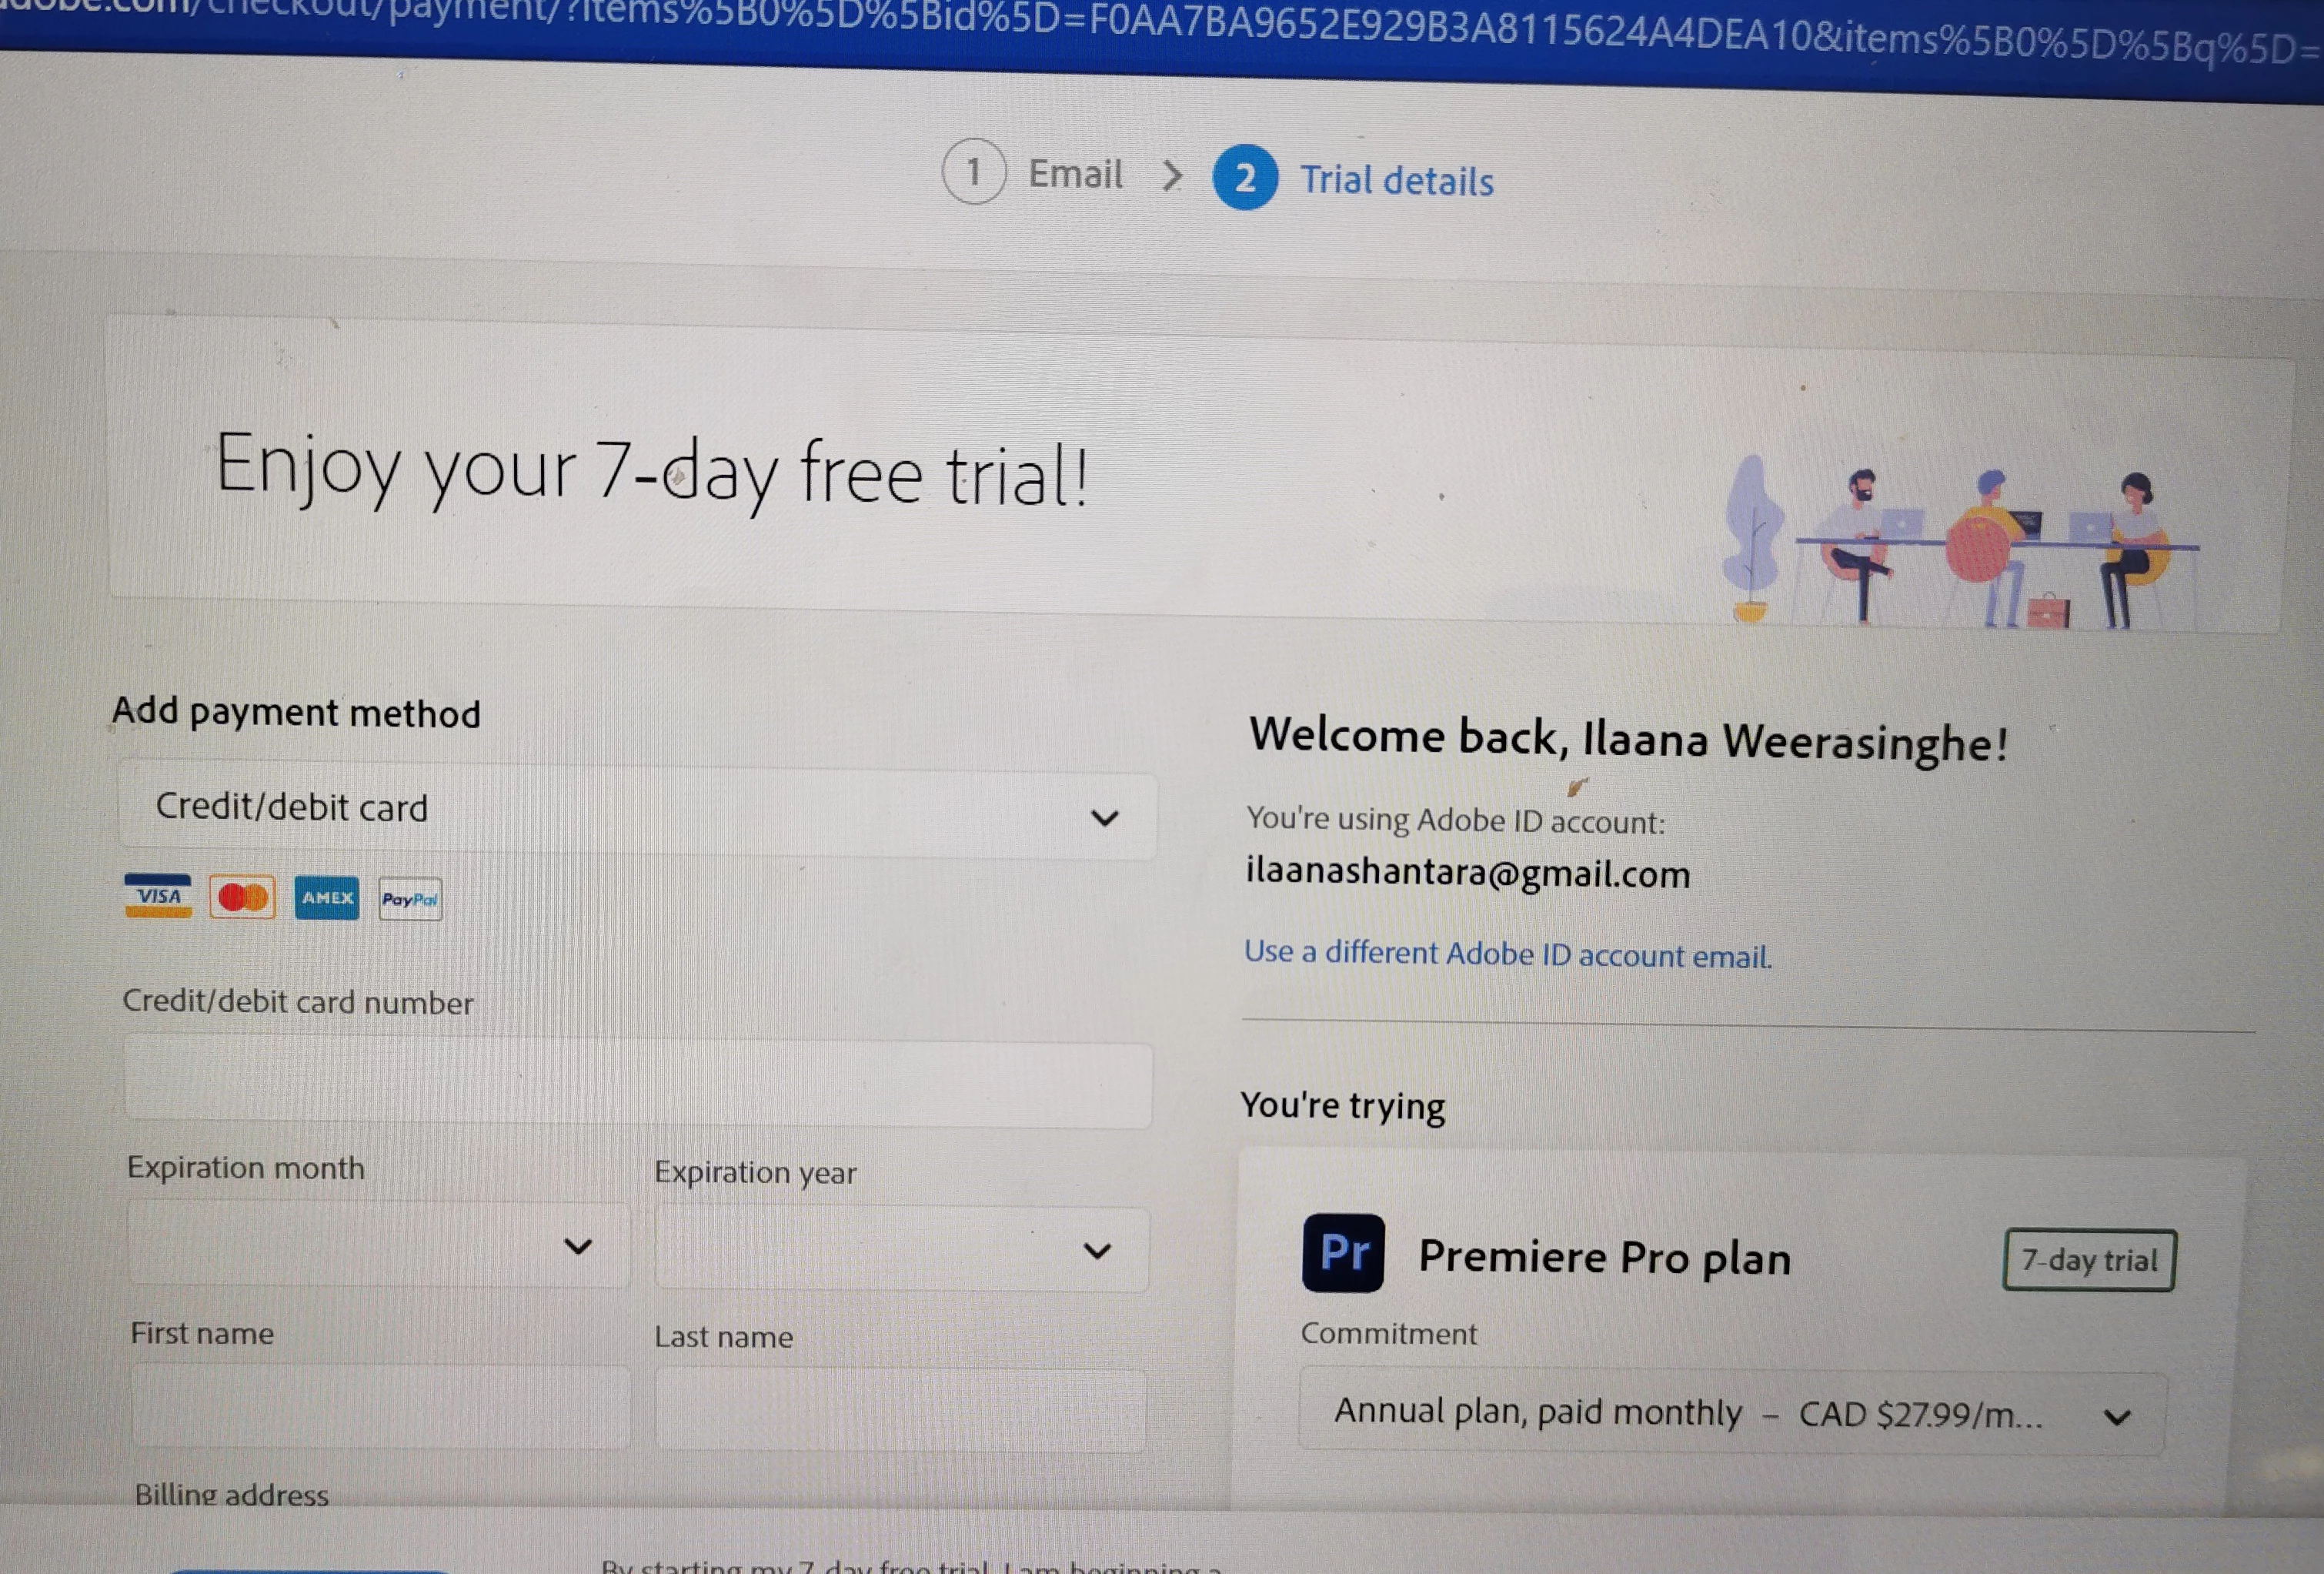This screenshot has height=1574, width=2324.
Task: Open the Credit/debit card payment method dropdown
Action: 637,814
